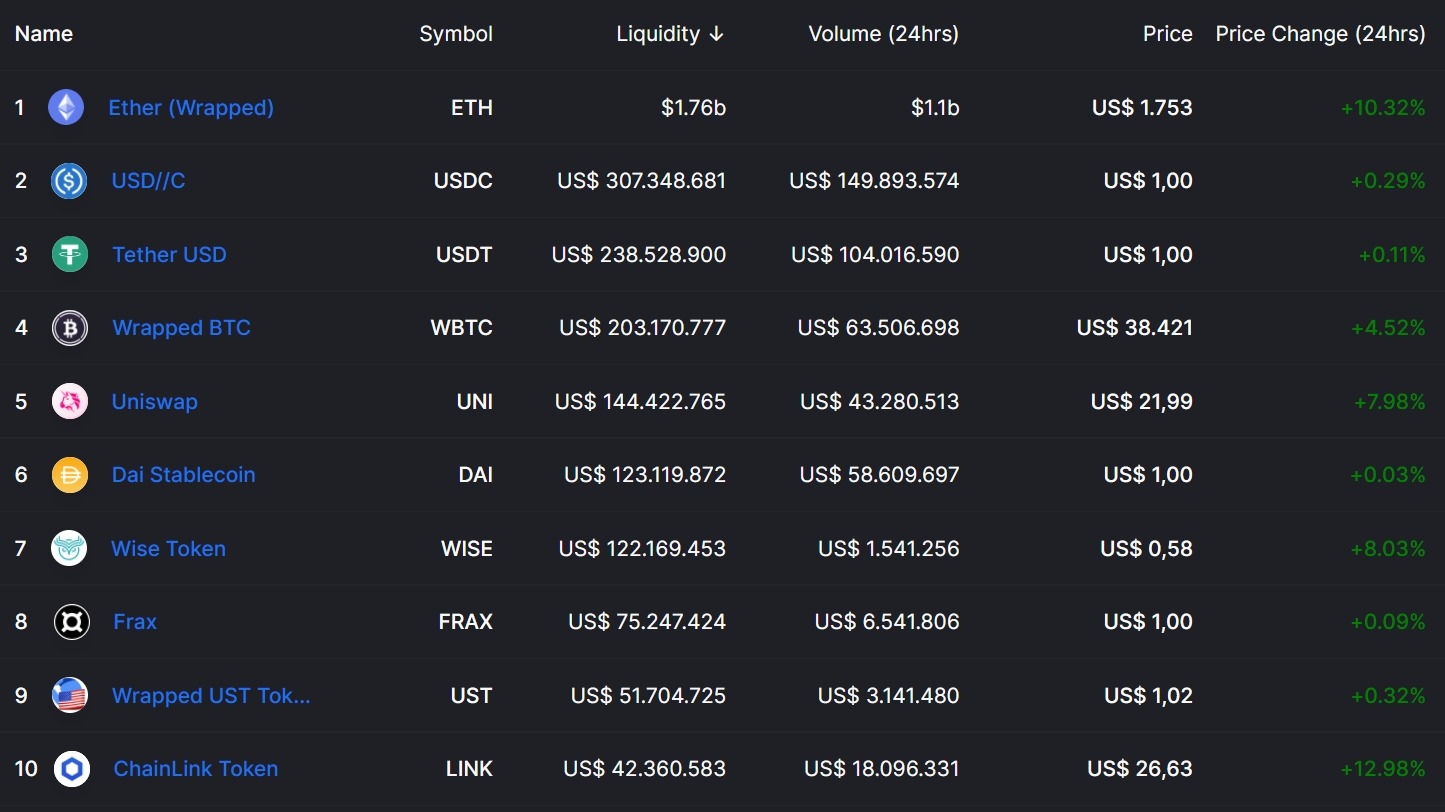
Task: Click the Wrapped UST flag icon
Action: [70, 695]
